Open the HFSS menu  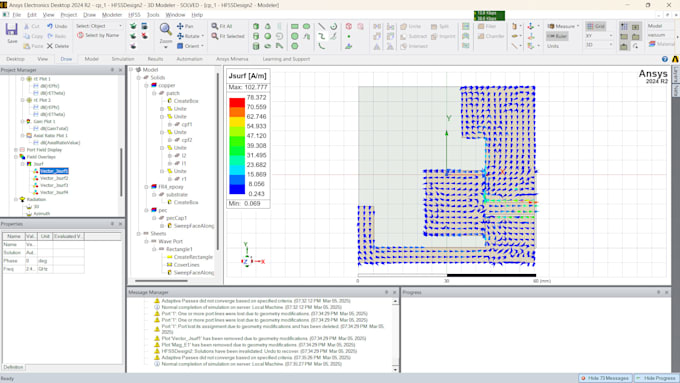click(x=134, y=15)
